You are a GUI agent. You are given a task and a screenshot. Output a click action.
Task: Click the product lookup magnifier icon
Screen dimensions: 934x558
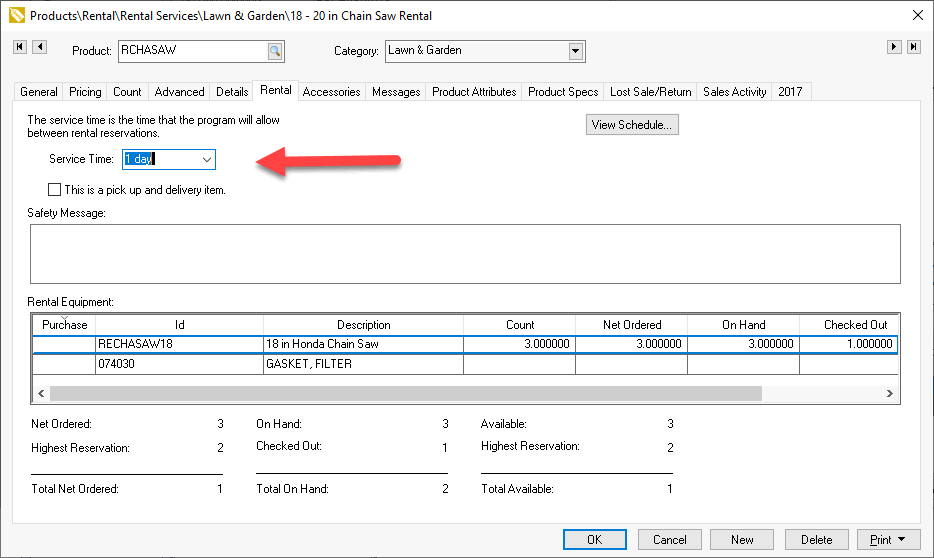click(274, 51)
